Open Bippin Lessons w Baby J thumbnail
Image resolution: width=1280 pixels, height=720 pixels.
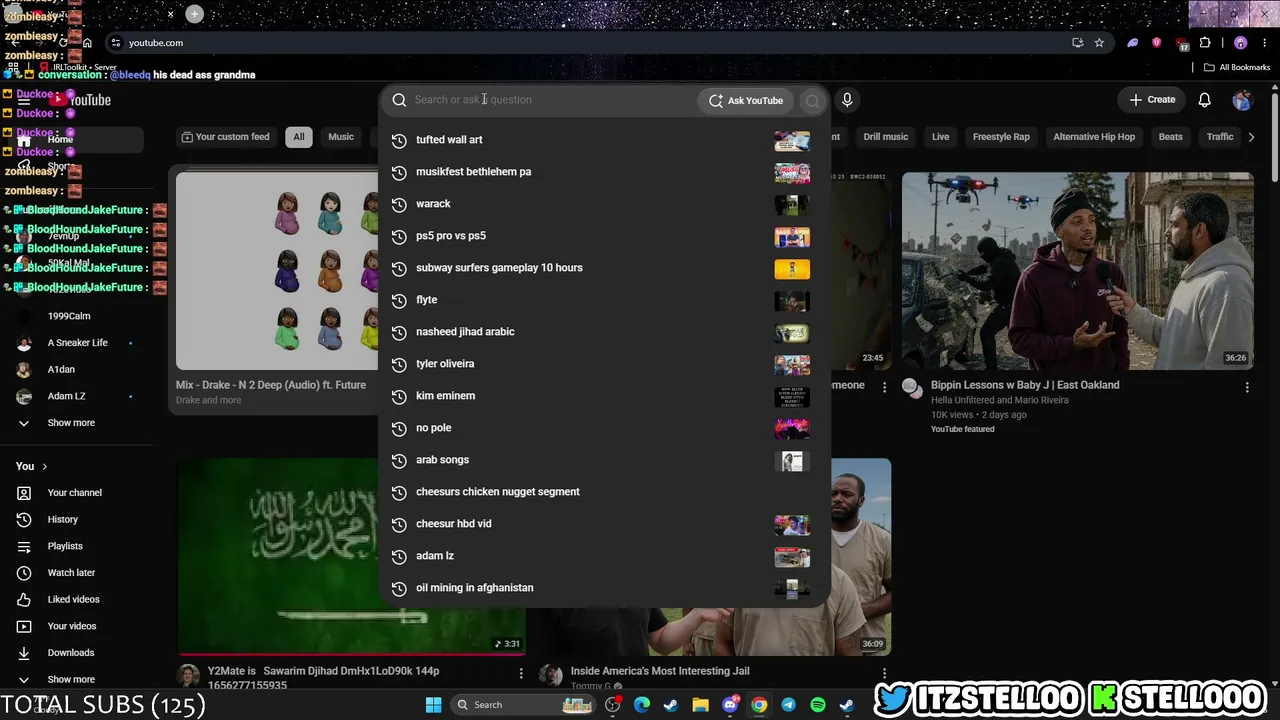[x=1077, y=271]
